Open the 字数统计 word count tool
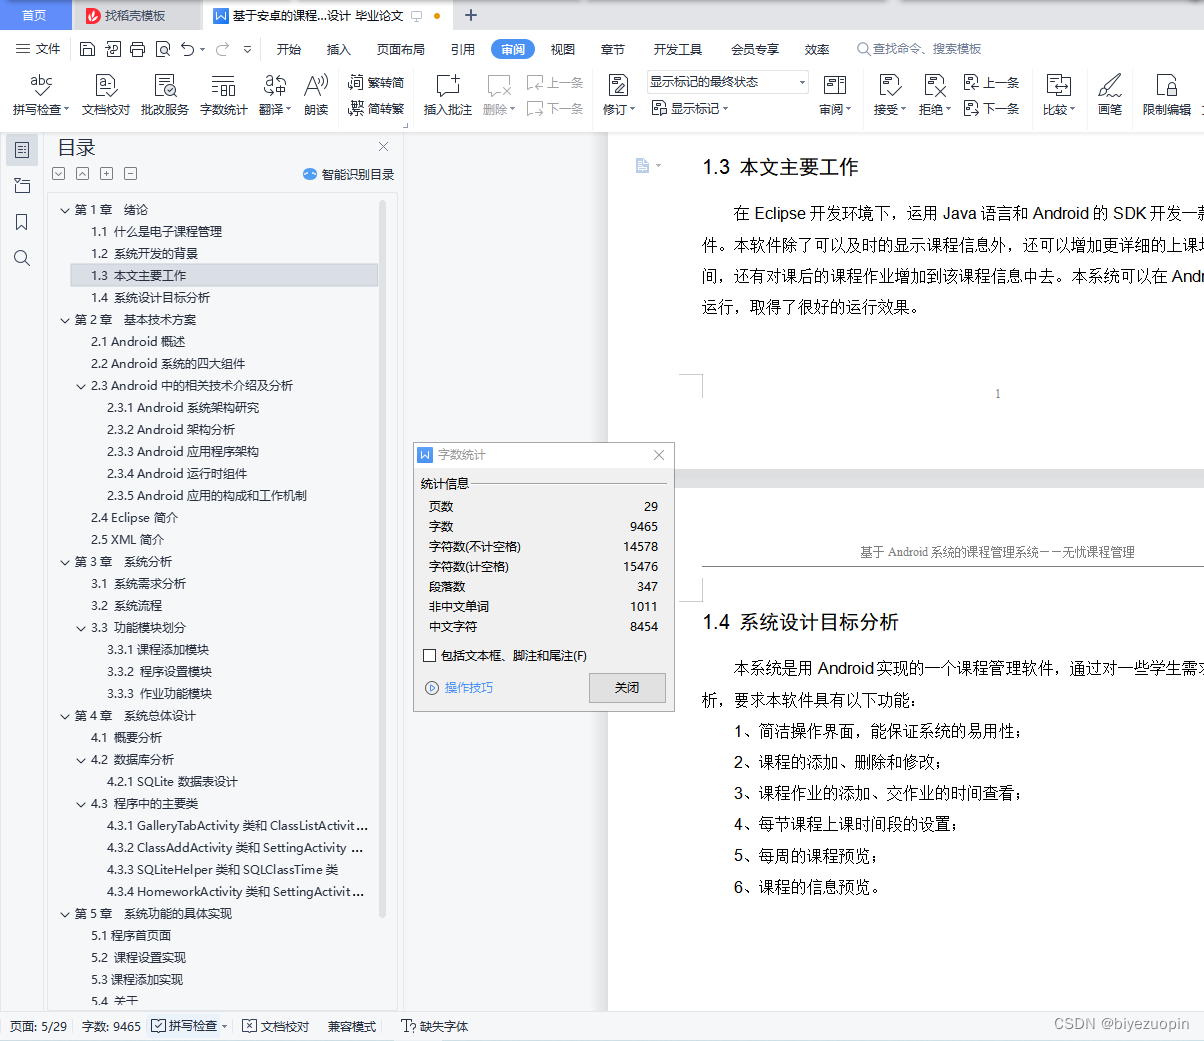1204x1041 pixels. (223, 95)
